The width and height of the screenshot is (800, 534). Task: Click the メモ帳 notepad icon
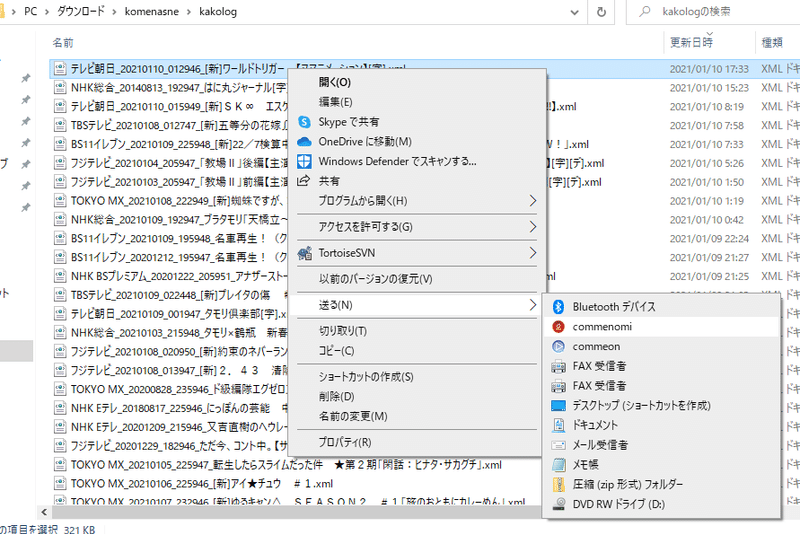559,465
